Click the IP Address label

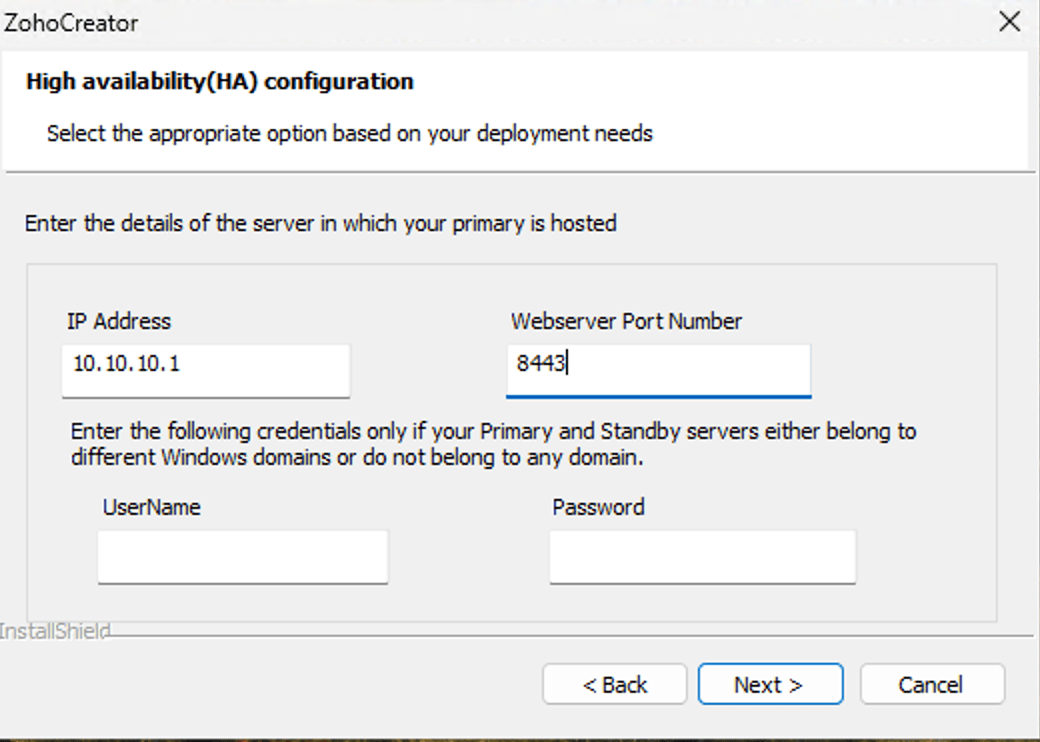tap(119, 322)
